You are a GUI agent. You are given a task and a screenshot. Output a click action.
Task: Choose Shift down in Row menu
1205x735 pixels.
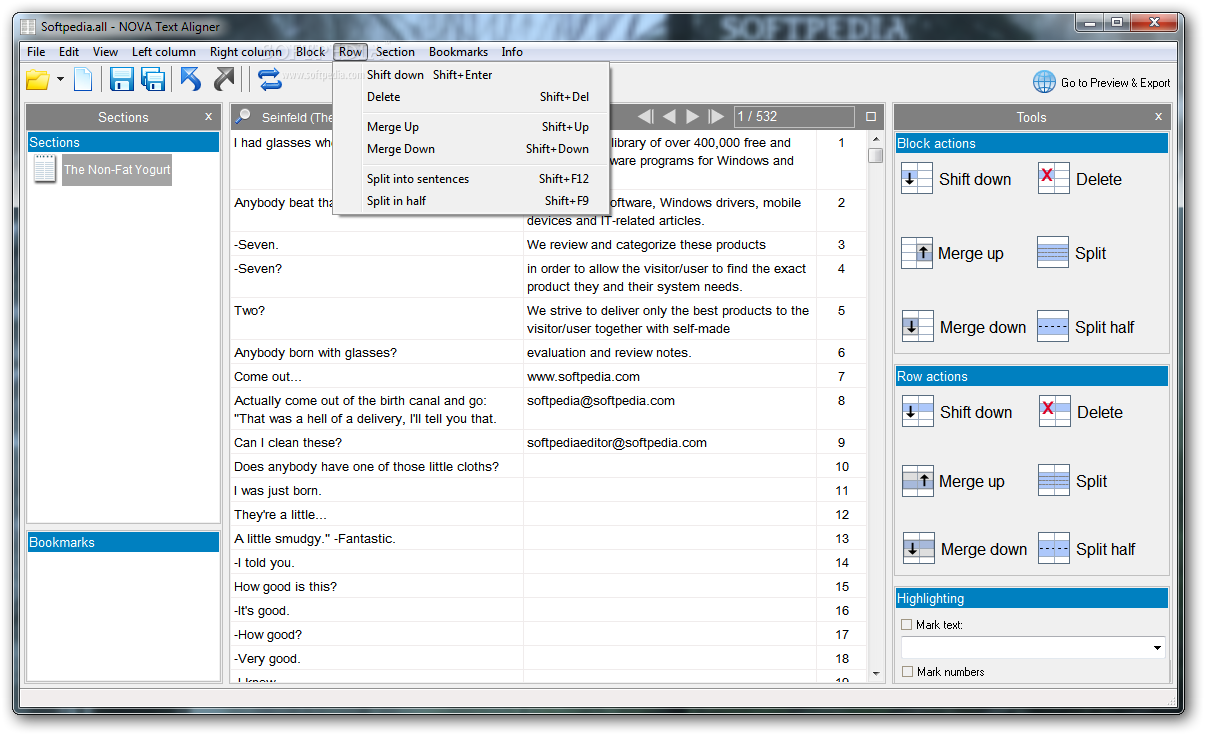tap(471, 75)
